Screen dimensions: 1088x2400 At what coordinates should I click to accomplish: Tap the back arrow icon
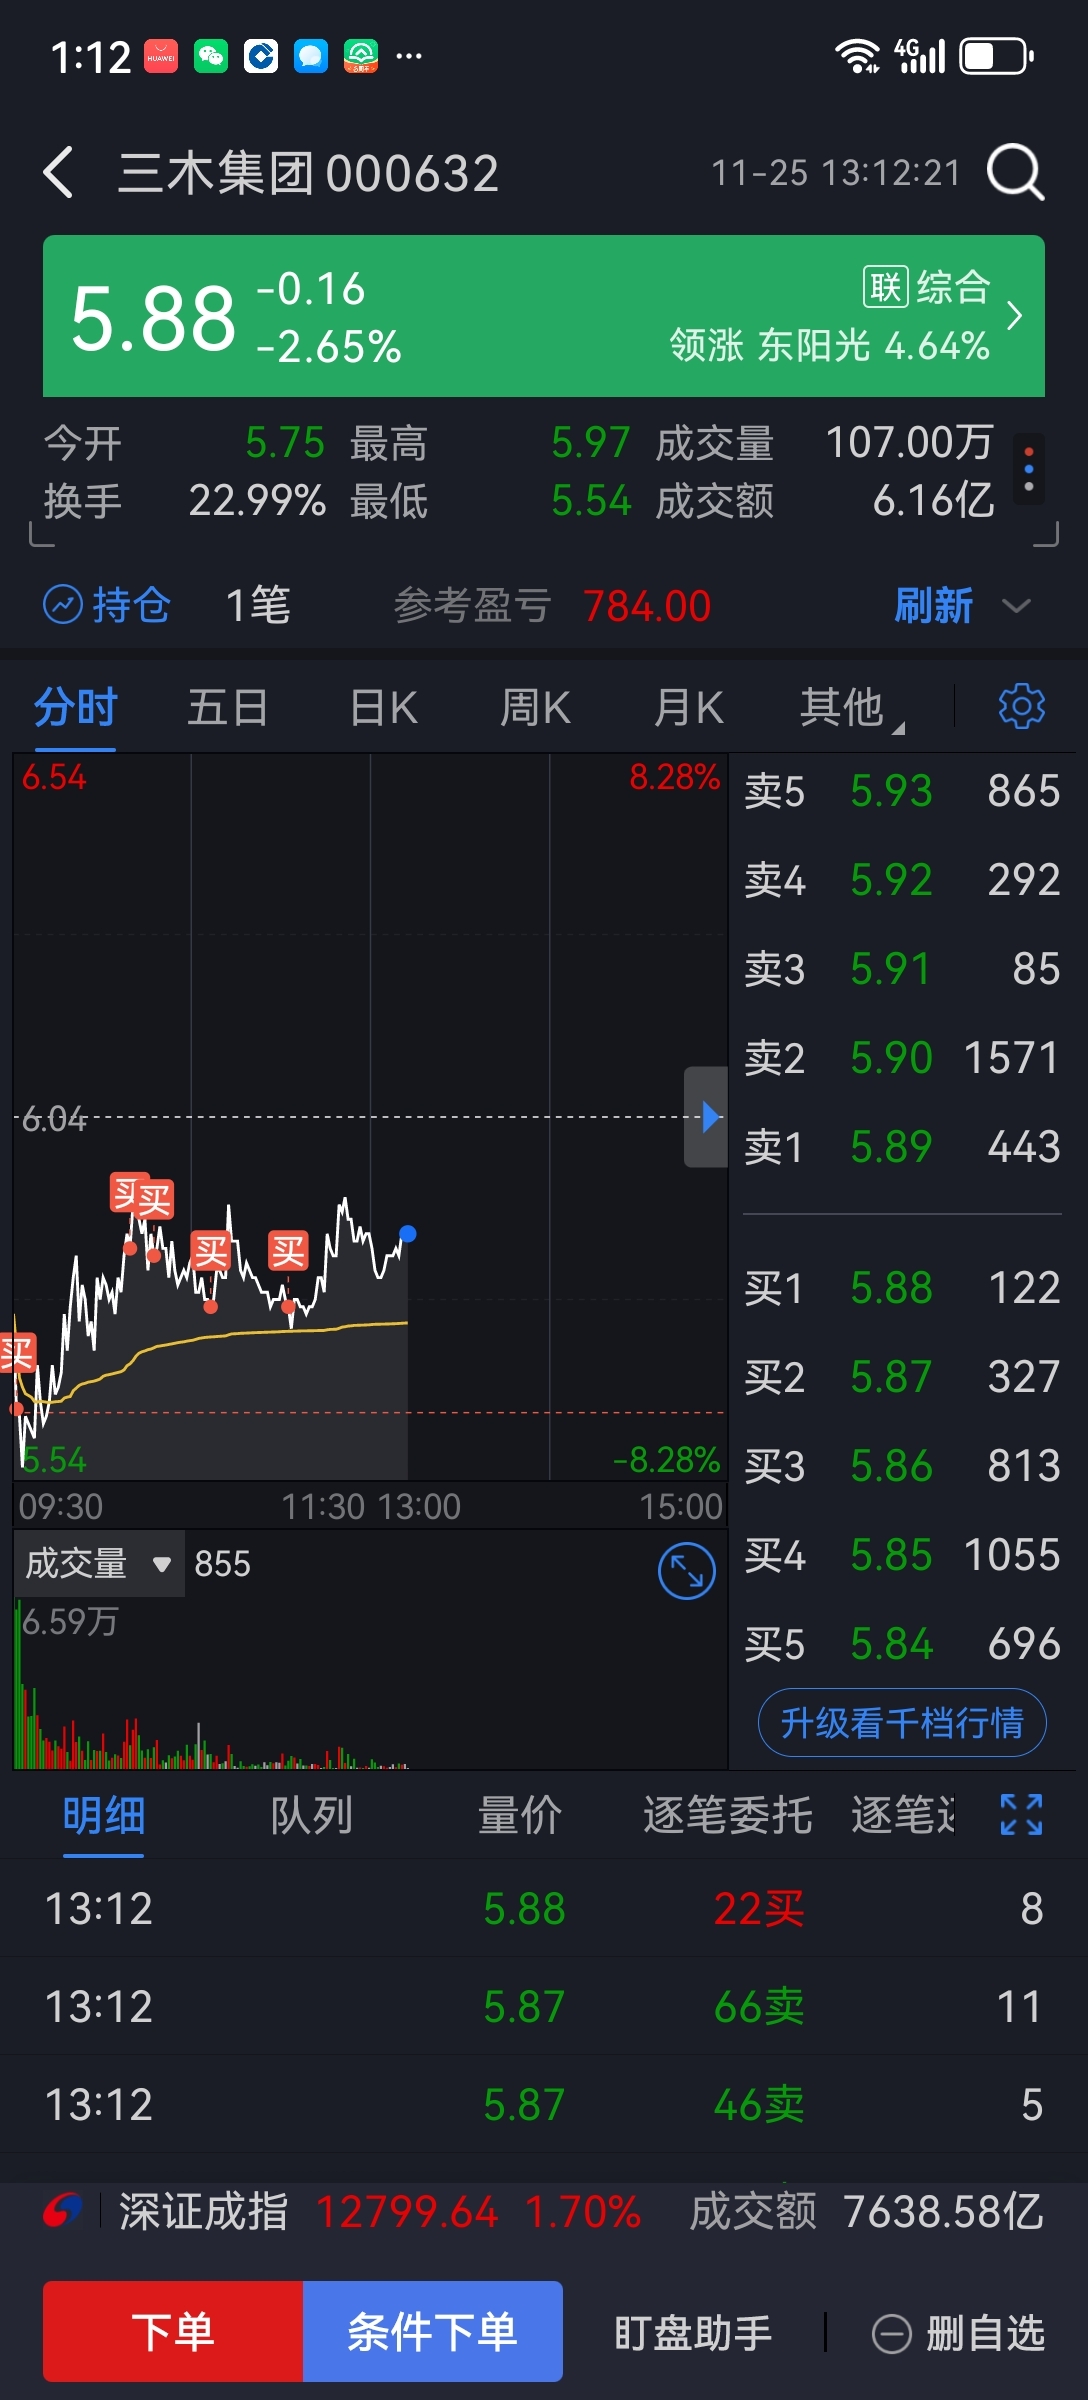[59, 172]
